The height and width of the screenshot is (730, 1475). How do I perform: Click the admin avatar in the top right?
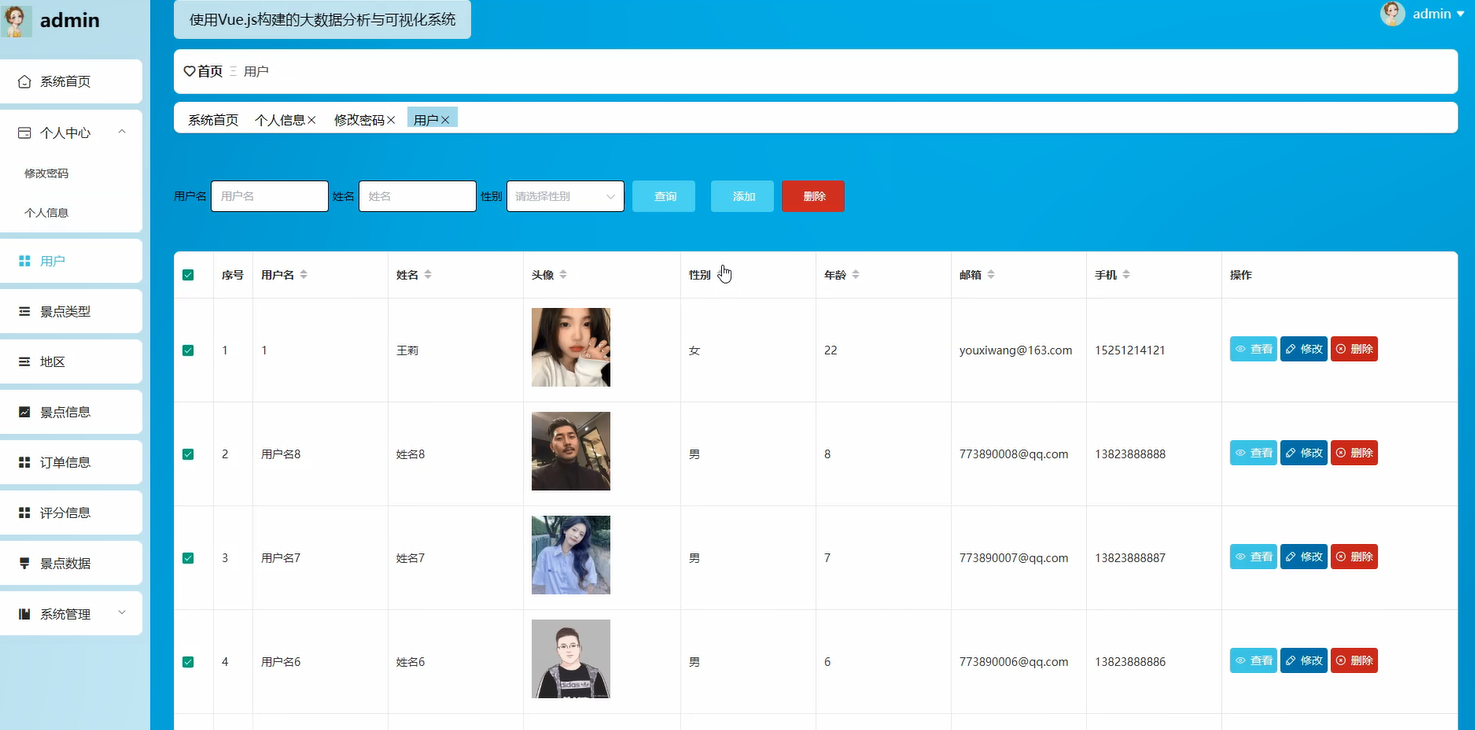(1393, 14)
